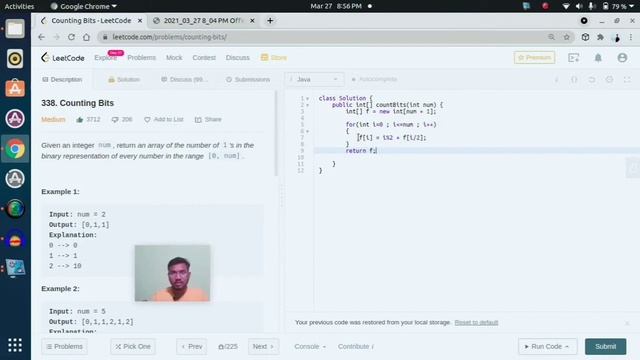Screen dimensions: 640x360
Task: Close the Counting Bits tab
Action: pos(140,21)
